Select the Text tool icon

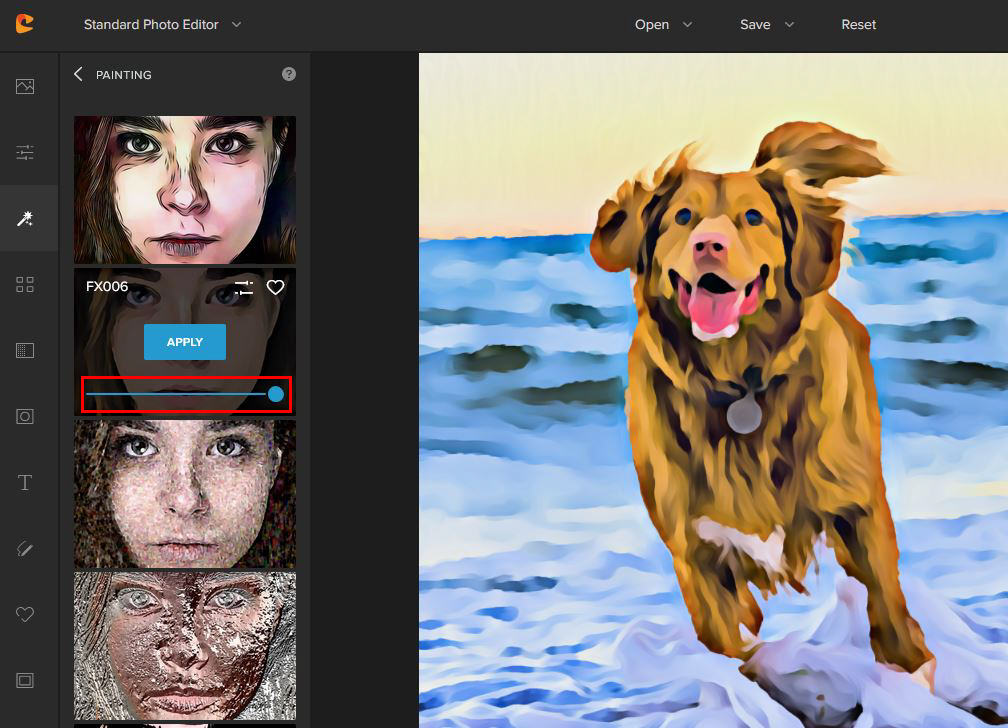pyautogui.click(x=25, y=483)
